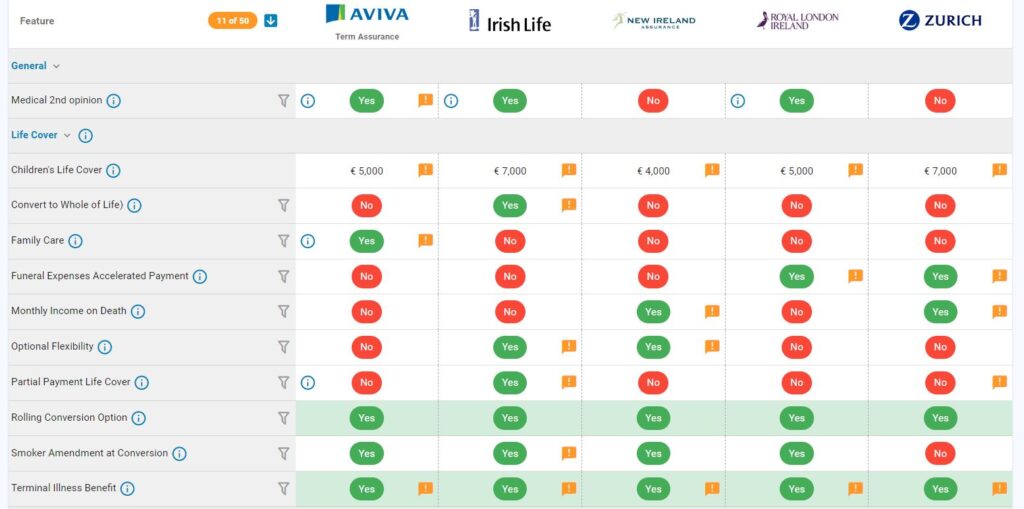The height and width of the screenshot is (509, 1024).
Task: Click the info icon beside Medical 2nd opinion
Action: click(114, 101)
